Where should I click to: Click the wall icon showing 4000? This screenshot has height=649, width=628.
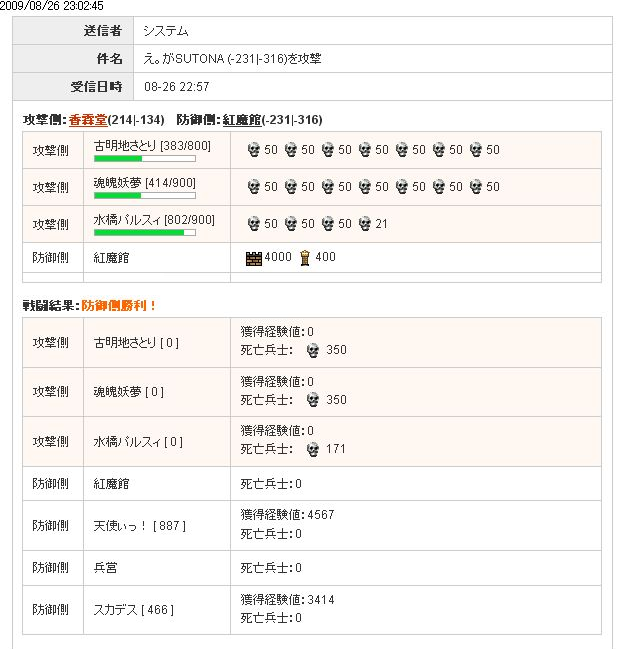(254, 258)
